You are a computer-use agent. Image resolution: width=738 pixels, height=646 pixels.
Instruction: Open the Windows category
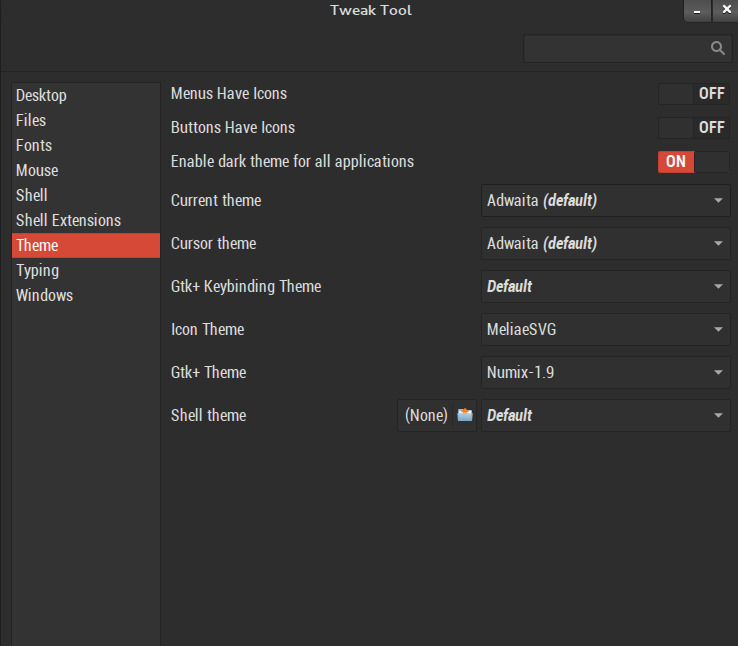point(86,295)
